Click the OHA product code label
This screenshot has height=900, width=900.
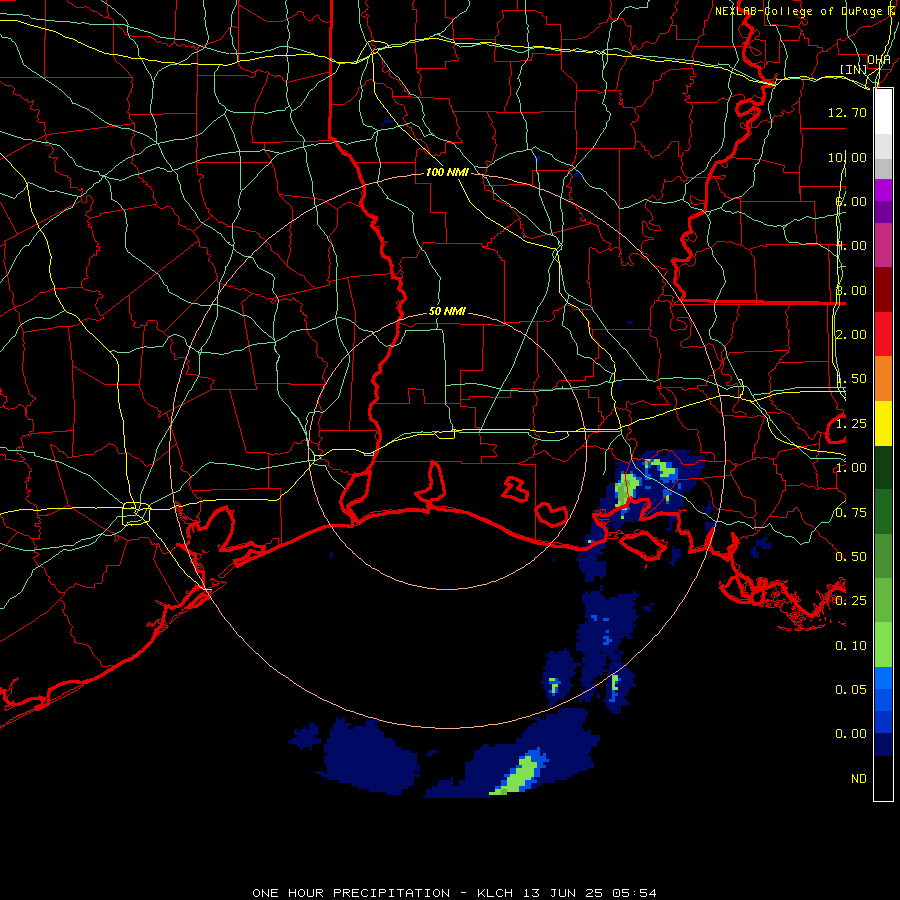(x=879, y=60)
